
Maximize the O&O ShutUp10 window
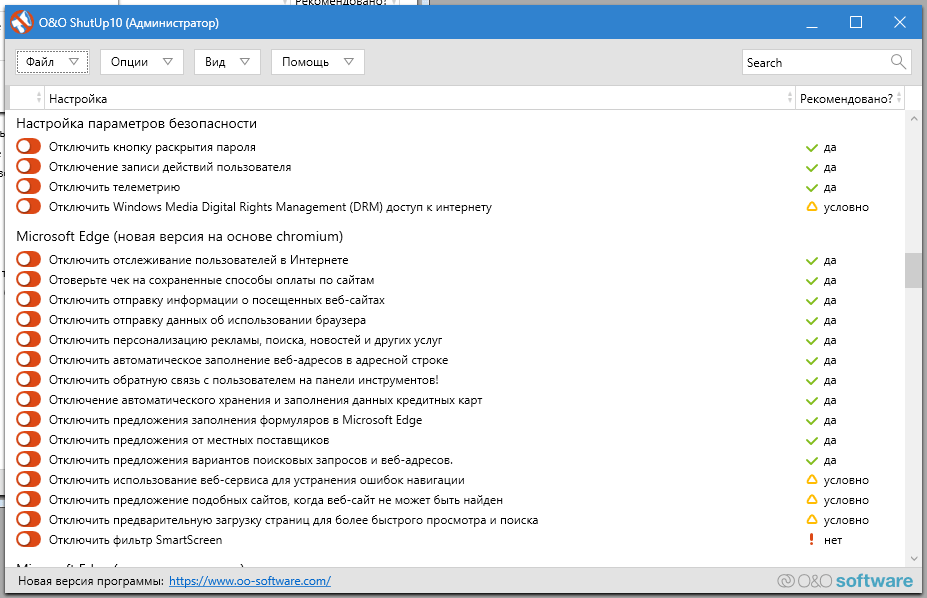(x=855, y=22)
